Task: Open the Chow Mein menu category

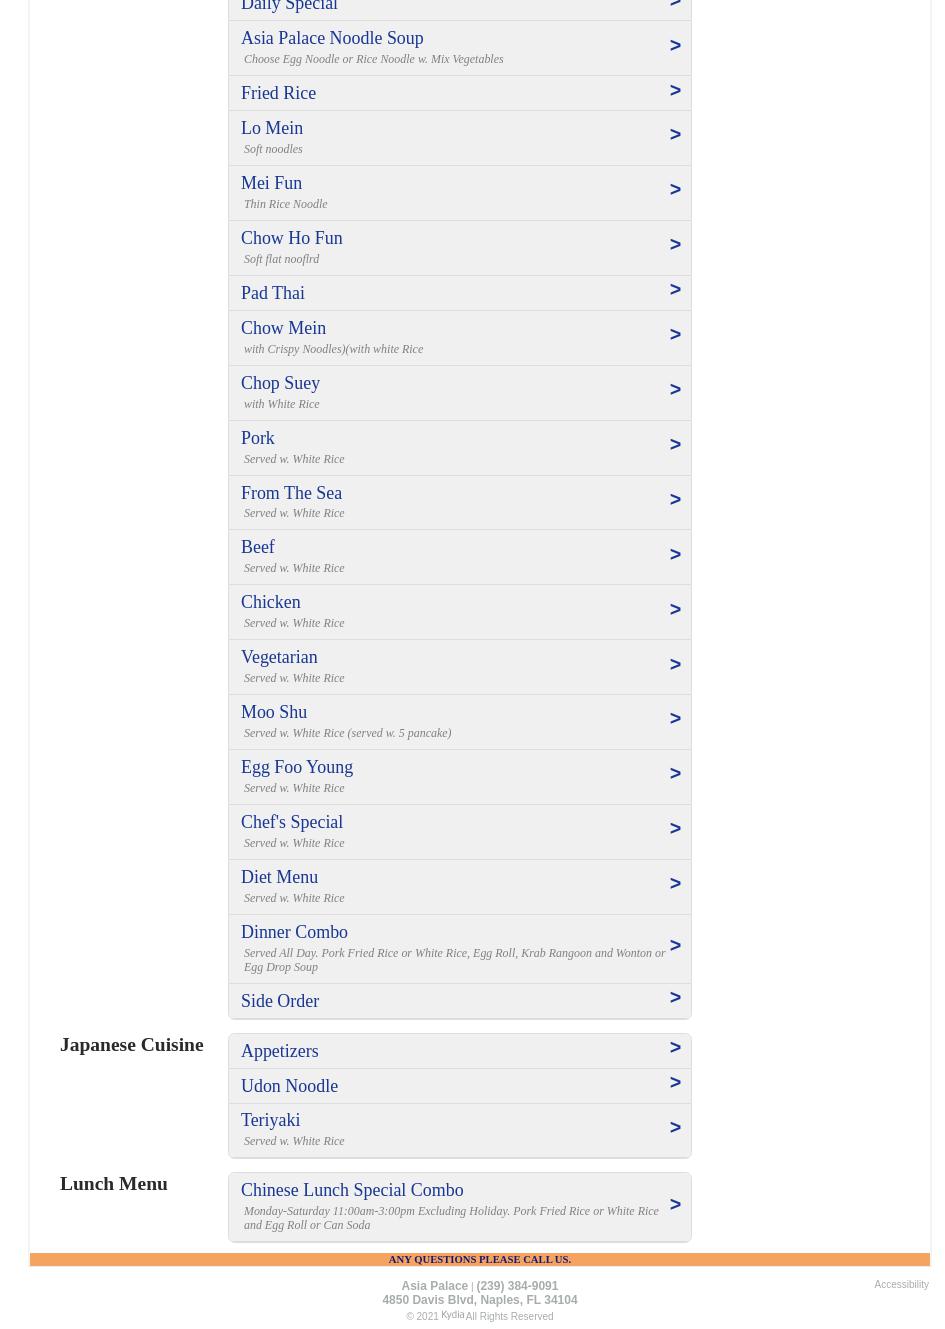Action: pos(283,328)
